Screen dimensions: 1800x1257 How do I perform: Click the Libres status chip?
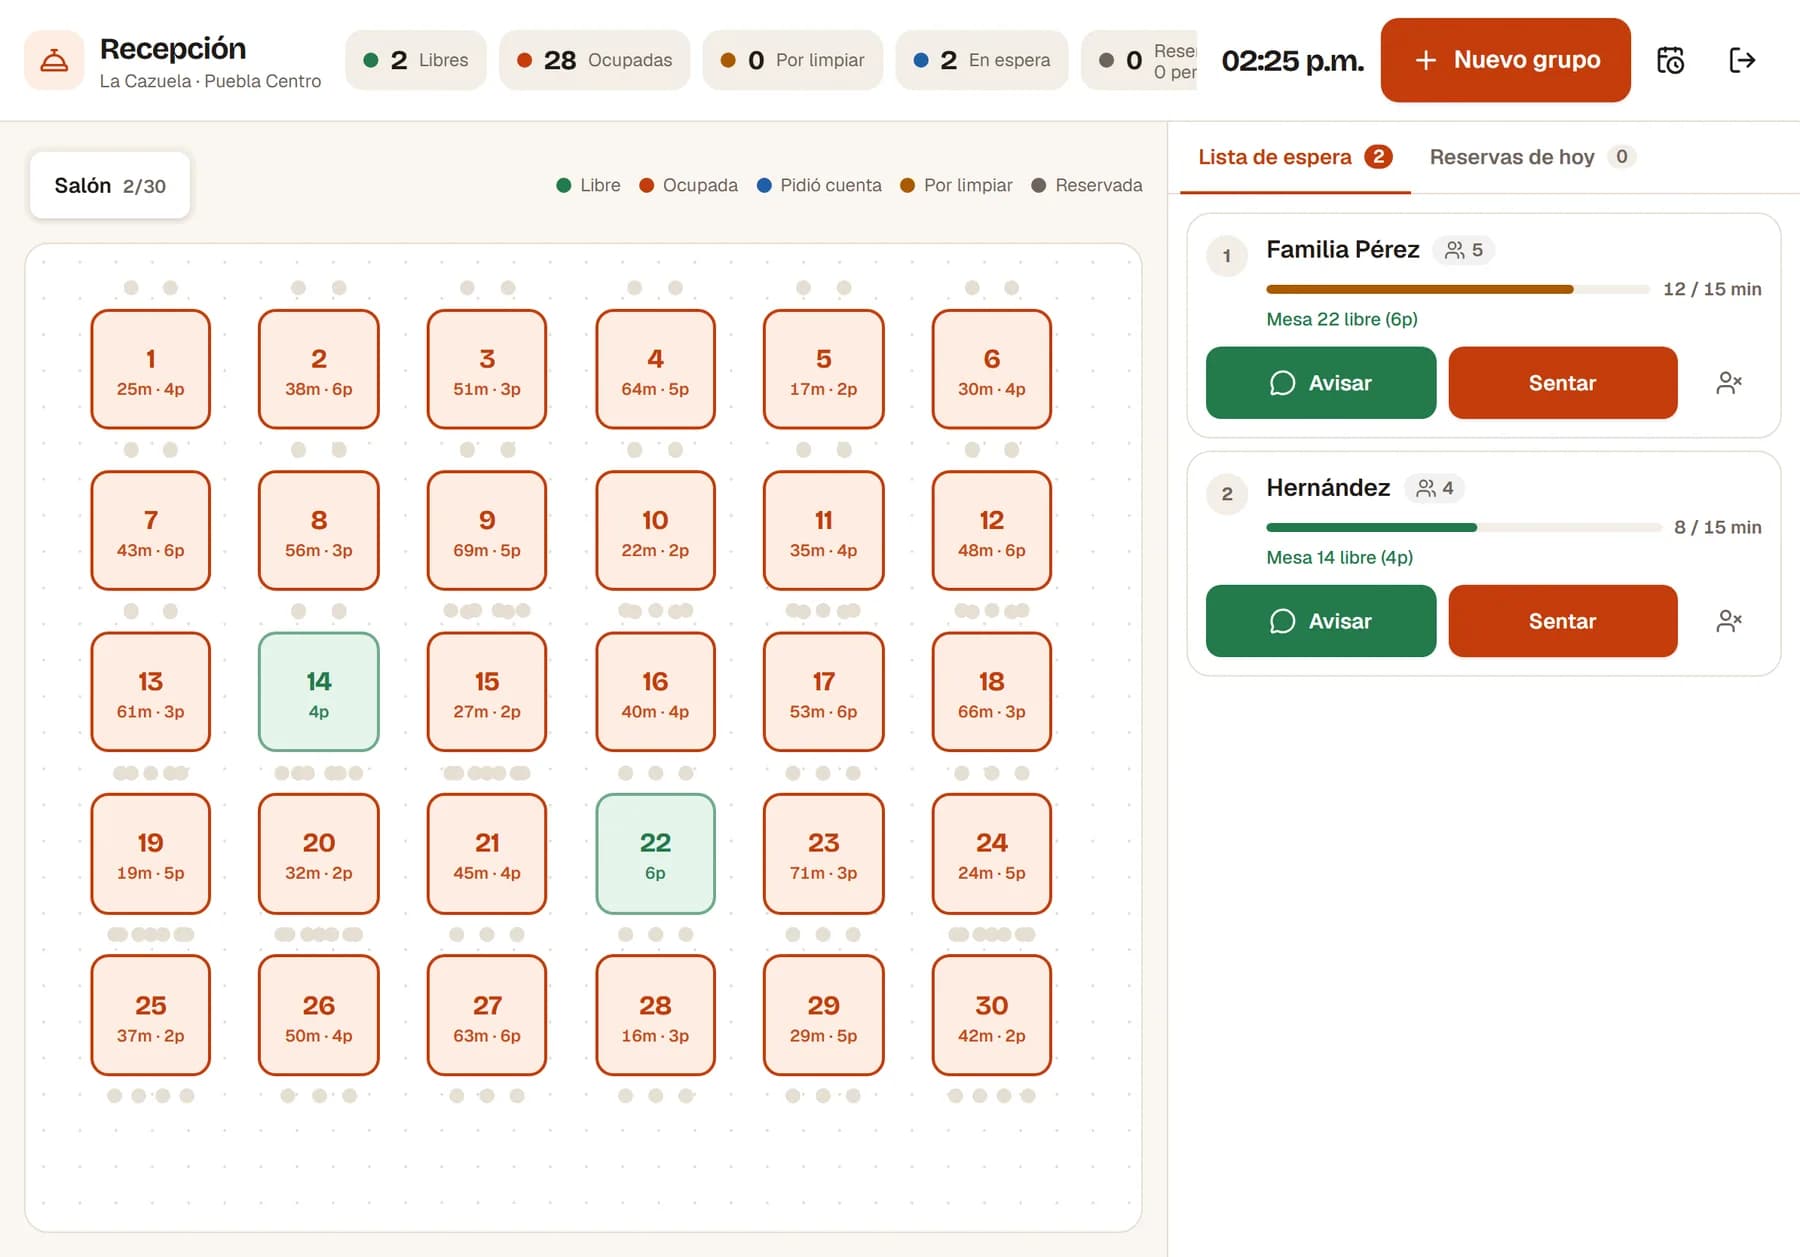[416, 60]
